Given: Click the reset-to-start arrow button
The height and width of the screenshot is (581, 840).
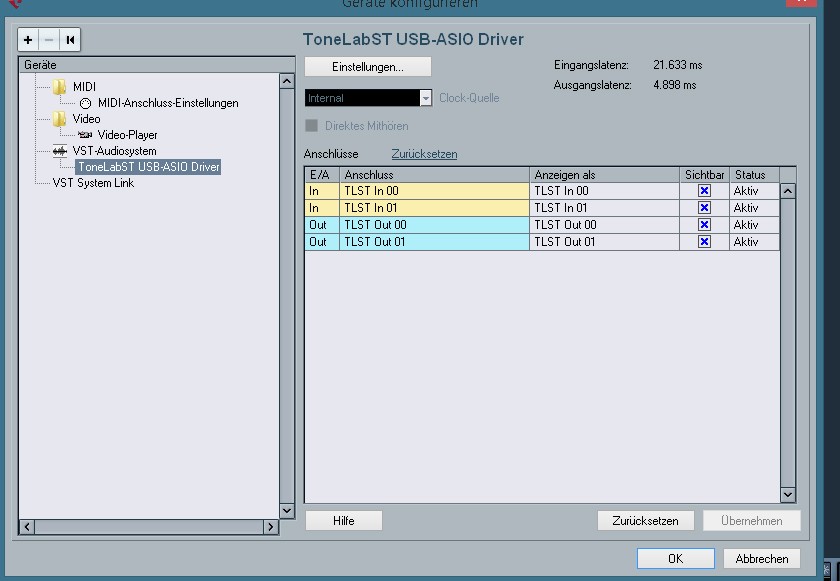Looking at the screenshot, I should 70,40.
